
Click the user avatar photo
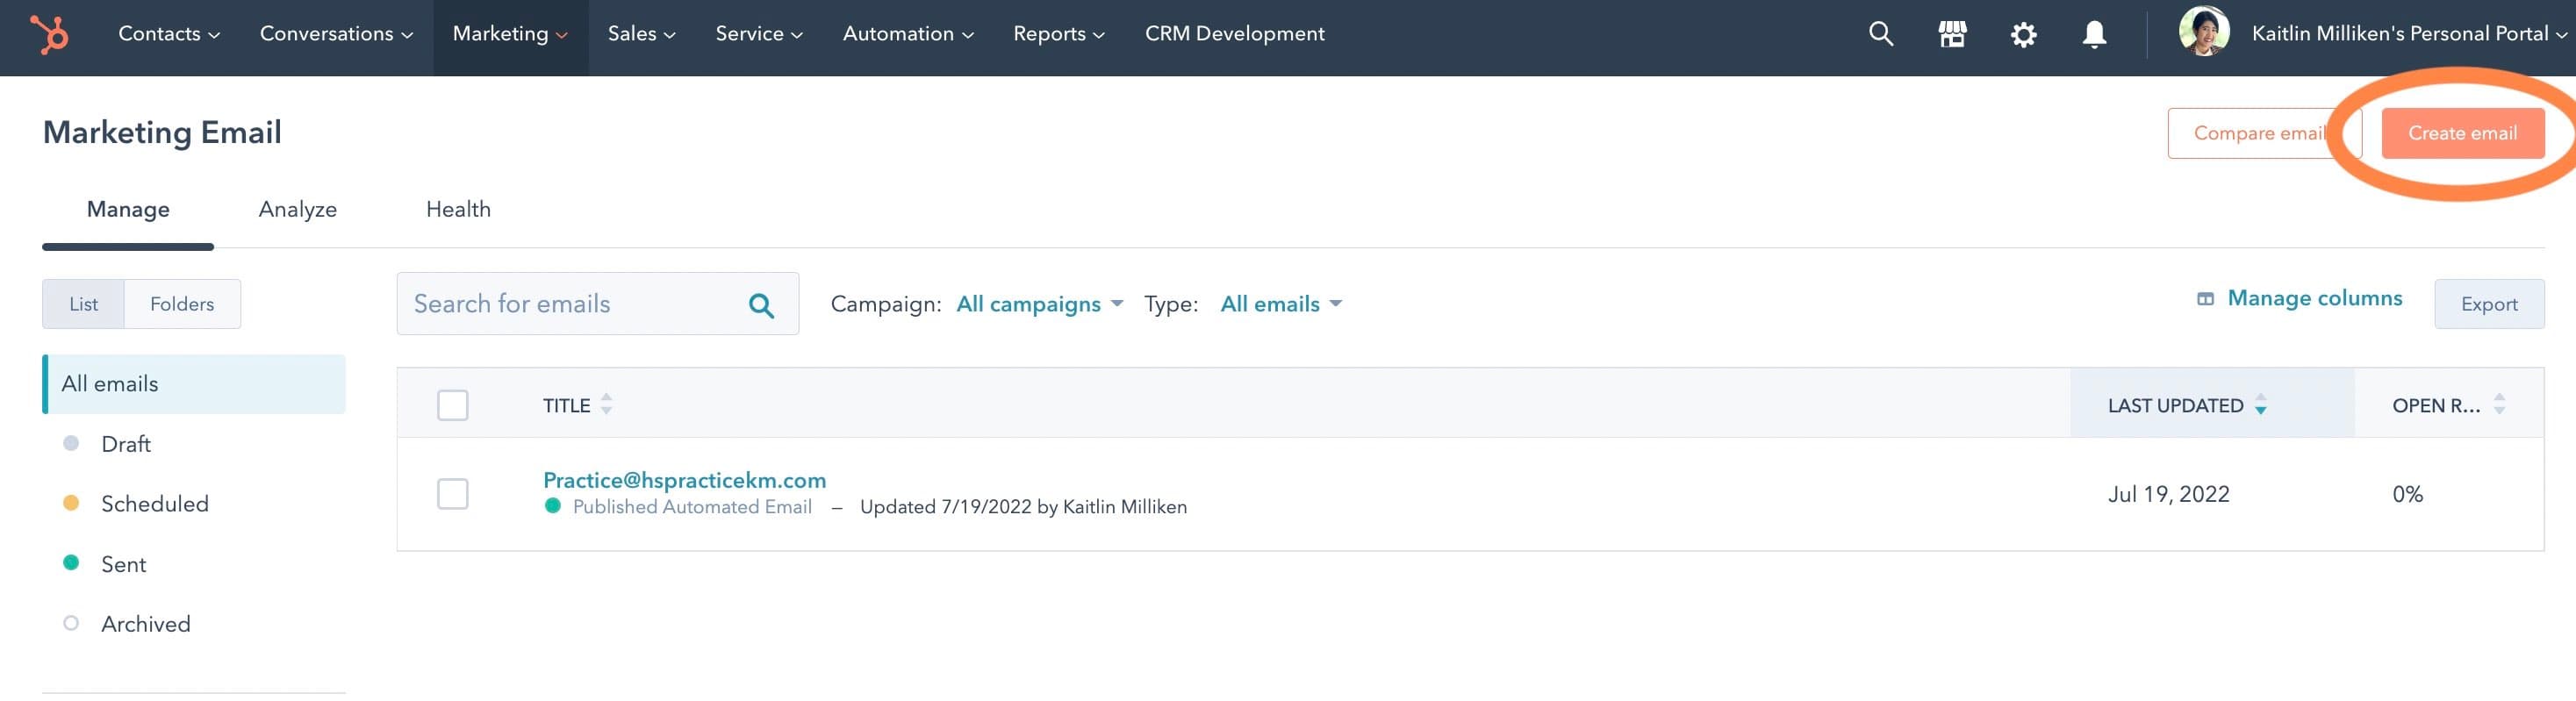(x=2203, y=32)
